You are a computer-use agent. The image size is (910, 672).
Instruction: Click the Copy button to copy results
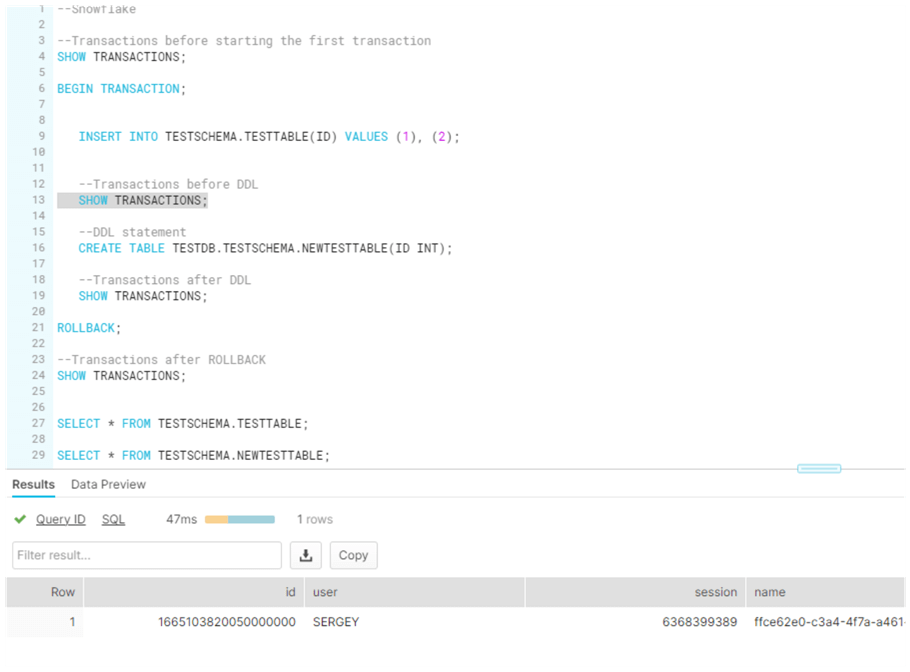click(x=353, y=555)
